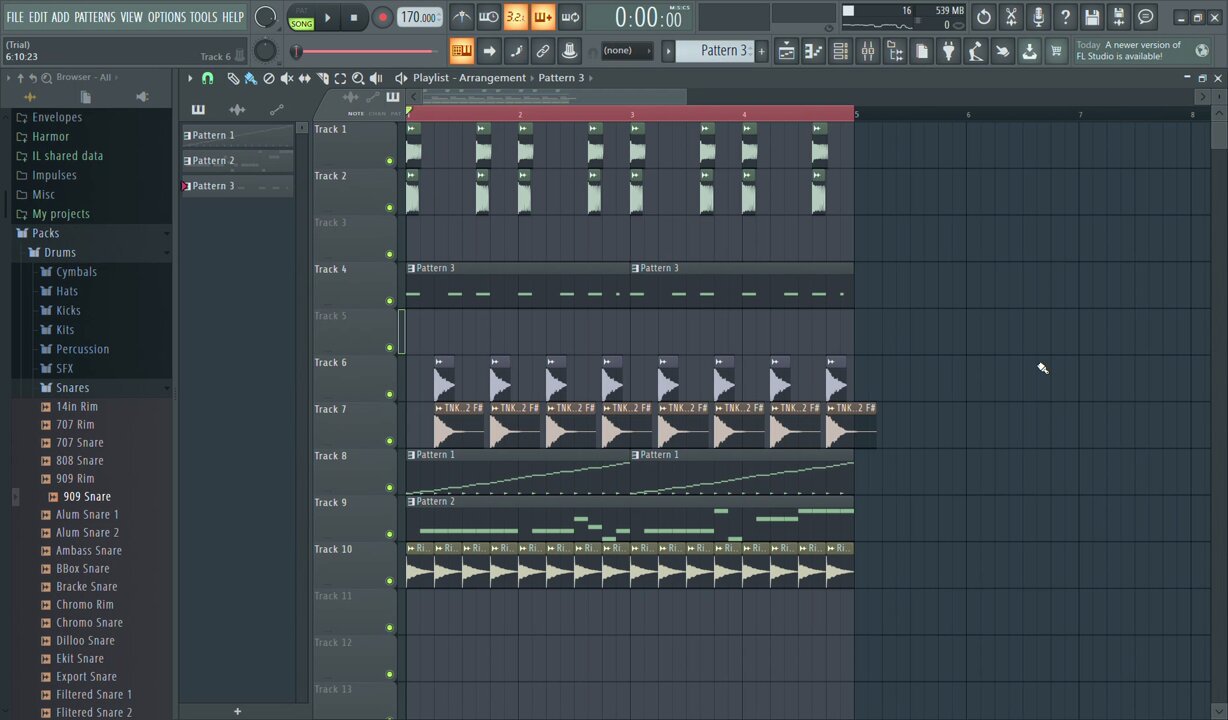Select the Zoom magnifier tool
The width and height of the screenshot is (1228, 720).
click(x=358, y=78)
